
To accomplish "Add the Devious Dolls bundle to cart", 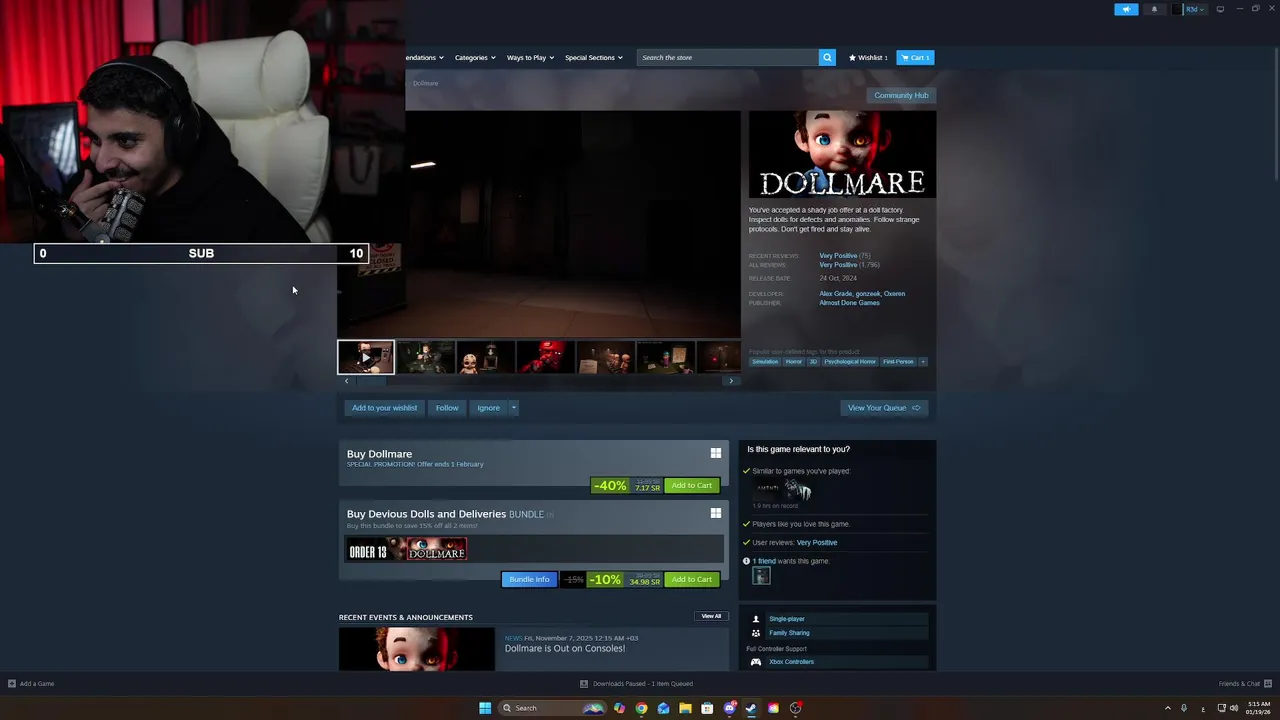I will tap(692, 579).
